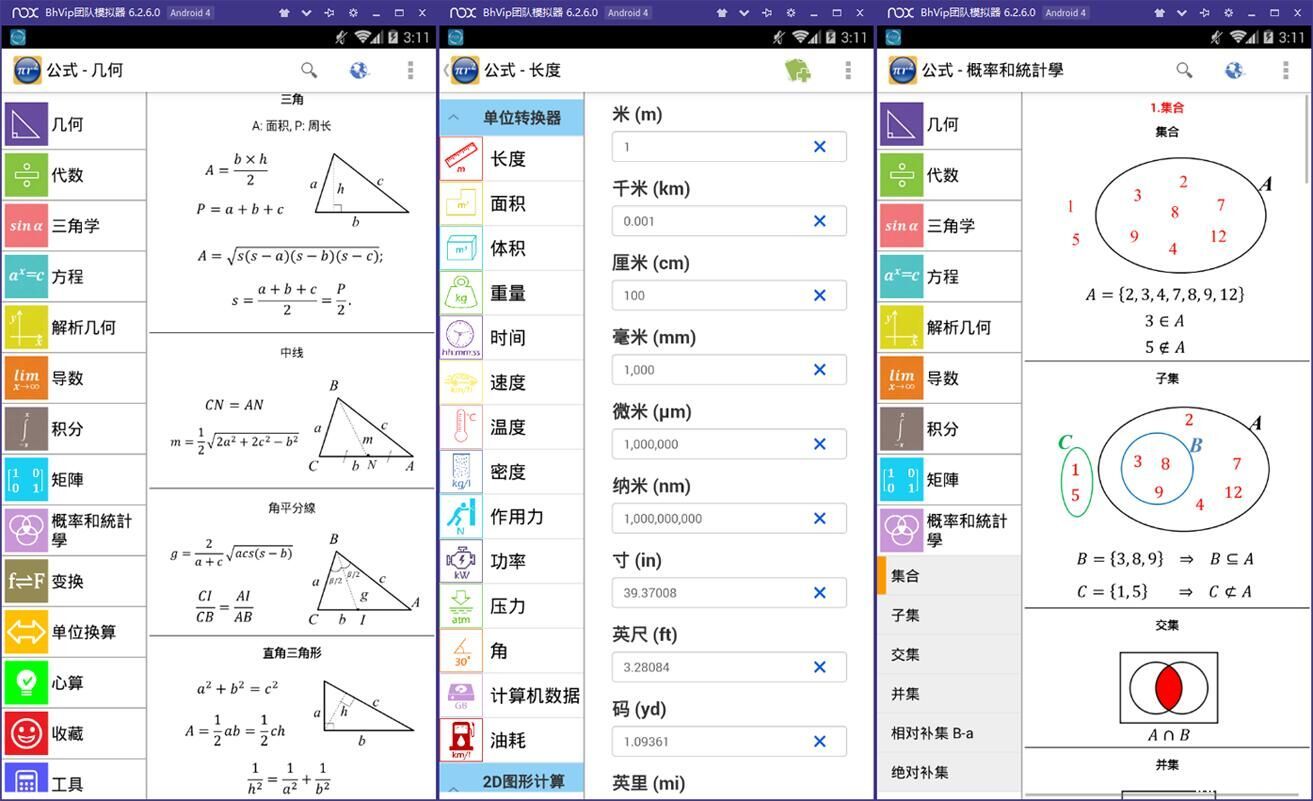Clear the 码 (yd) value
The height and width of the screenshot is (801, 1313).
point(820,741)
